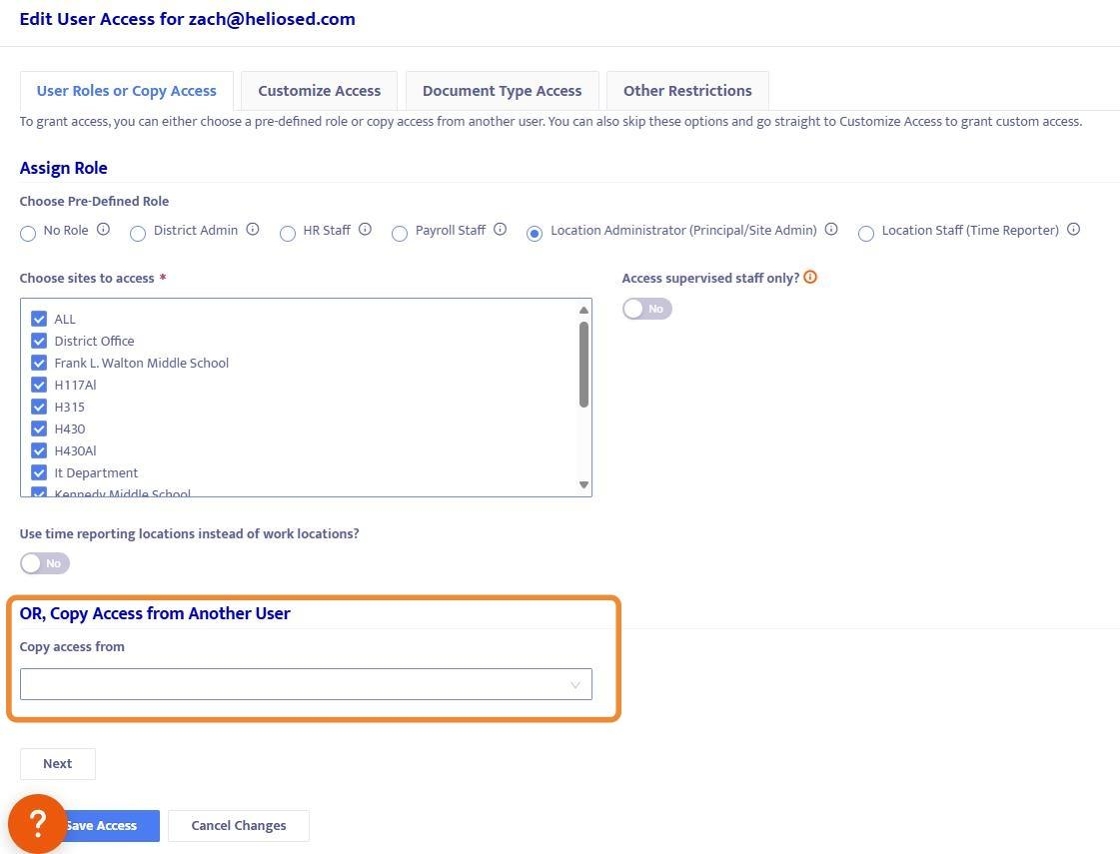Uncheck the Frank L. Walton Middle School checkbox
The height and width of the screenshot is (854, 1120).
pyautogui.click(x=39, y=363)
